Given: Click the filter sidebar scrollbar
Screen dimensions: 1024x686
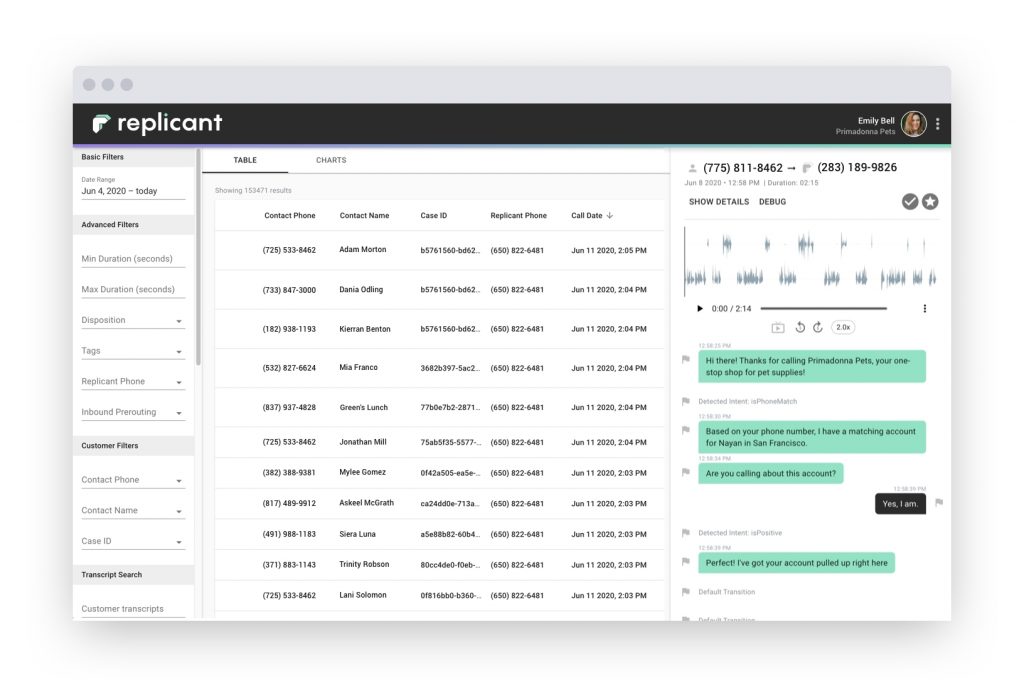Looking at the screenshot, I should 198,258.
